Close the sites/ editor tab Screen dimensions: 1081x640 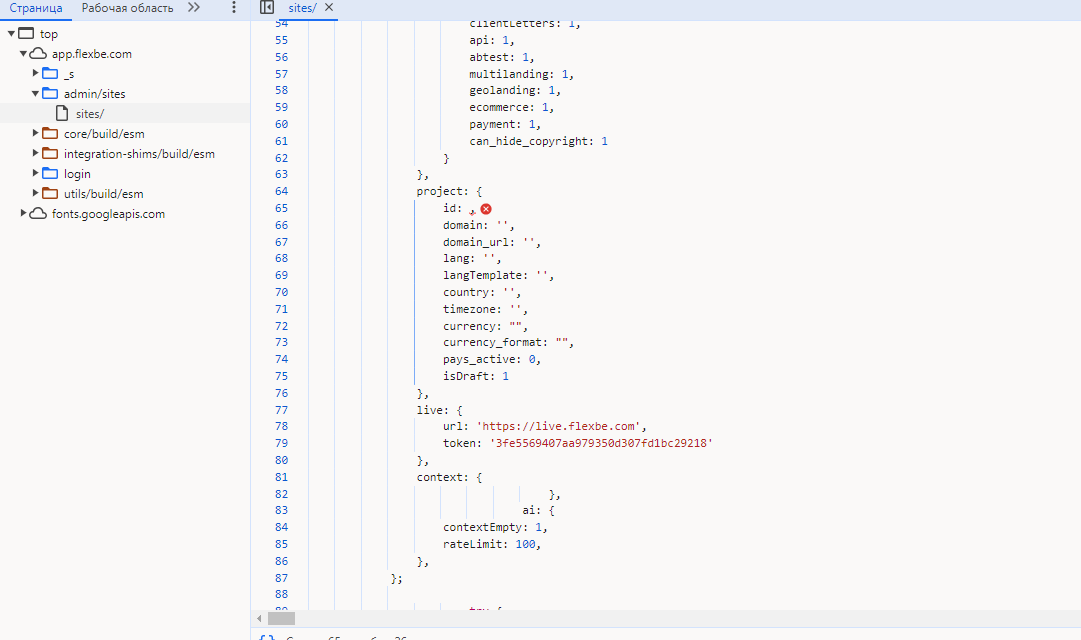pos(329,8)
